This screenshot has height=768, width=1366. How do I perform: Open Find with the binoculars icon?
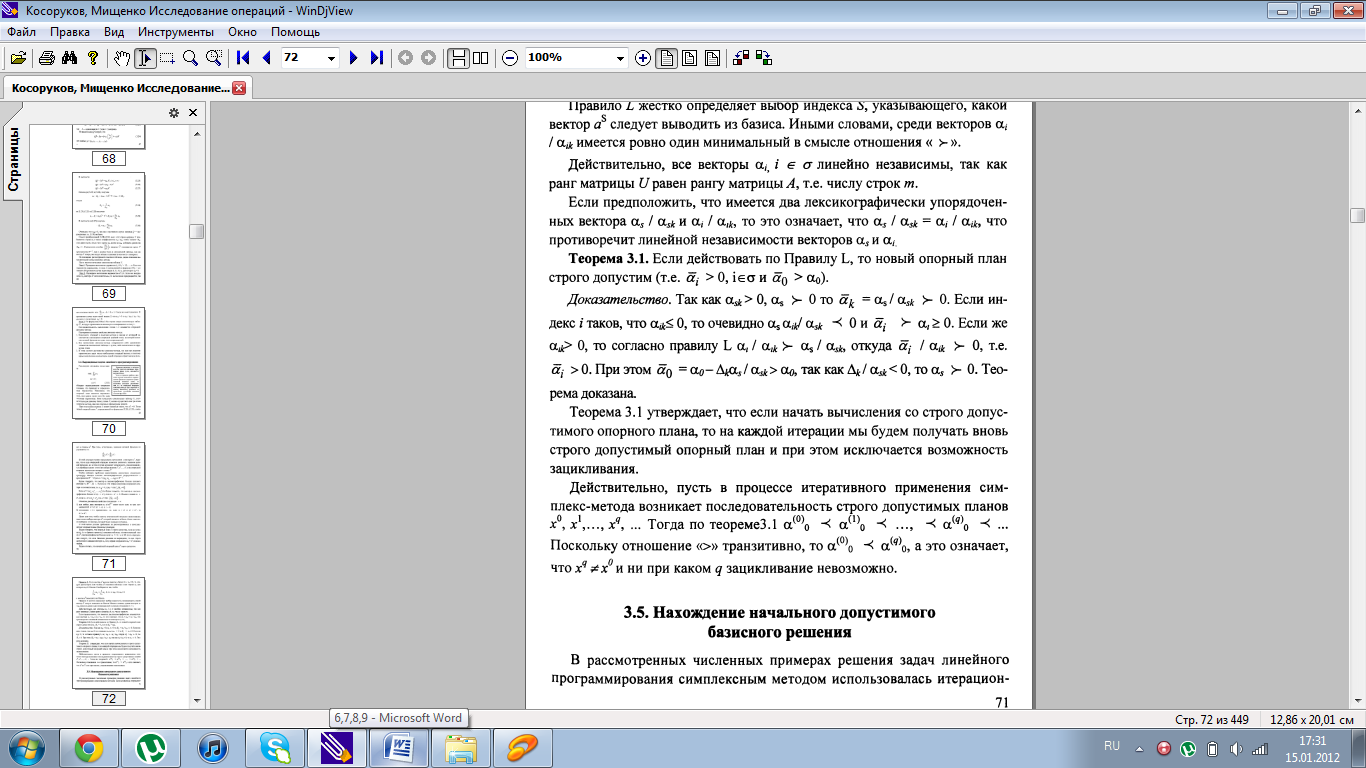pyautogui.click(x=70, y=58)
